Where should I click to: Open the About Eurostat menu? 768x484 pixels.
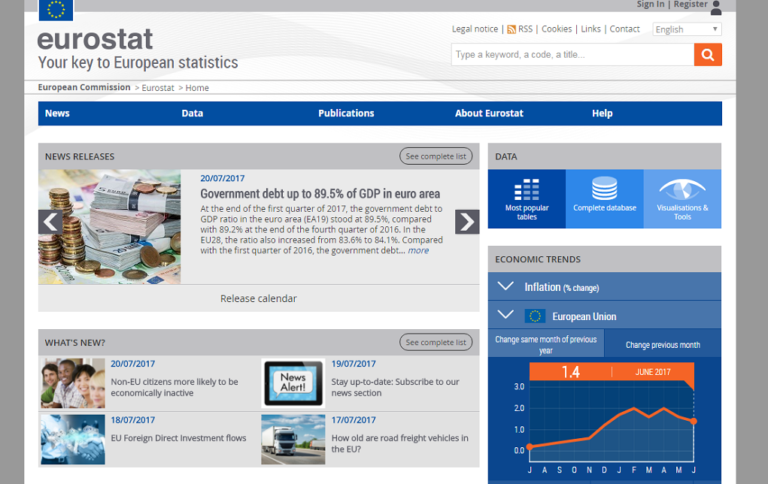coord(489,113)
